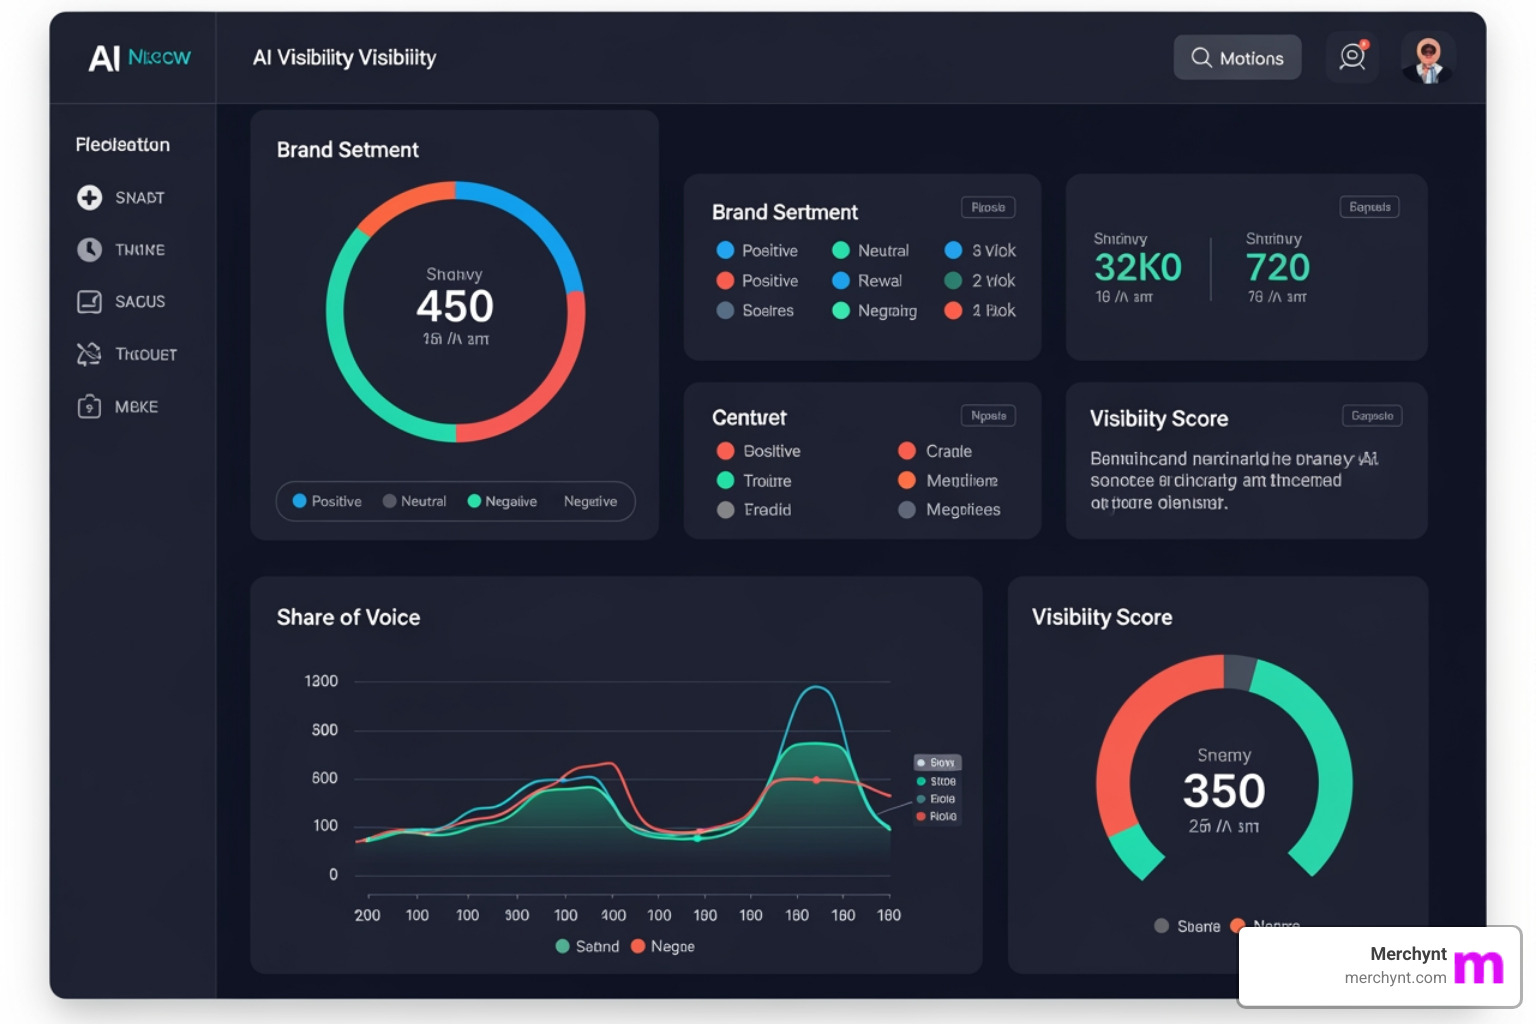Switch to the Fledieatton section in sidebar
Viewport: 1536px width, 1024px height.
coord(122,144)
